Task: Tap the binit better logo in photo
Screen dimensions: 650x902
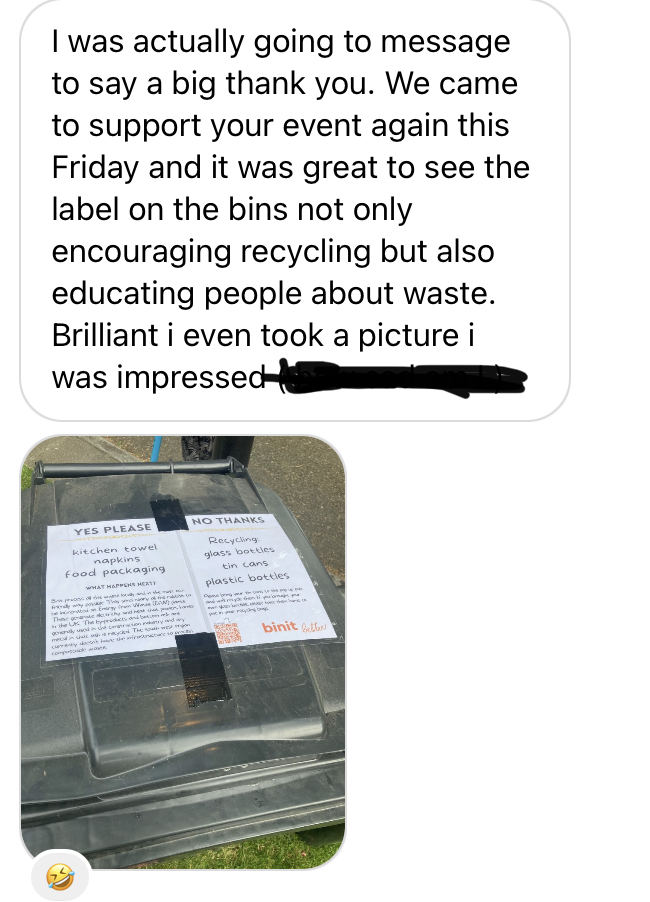Action: [294, 627]
